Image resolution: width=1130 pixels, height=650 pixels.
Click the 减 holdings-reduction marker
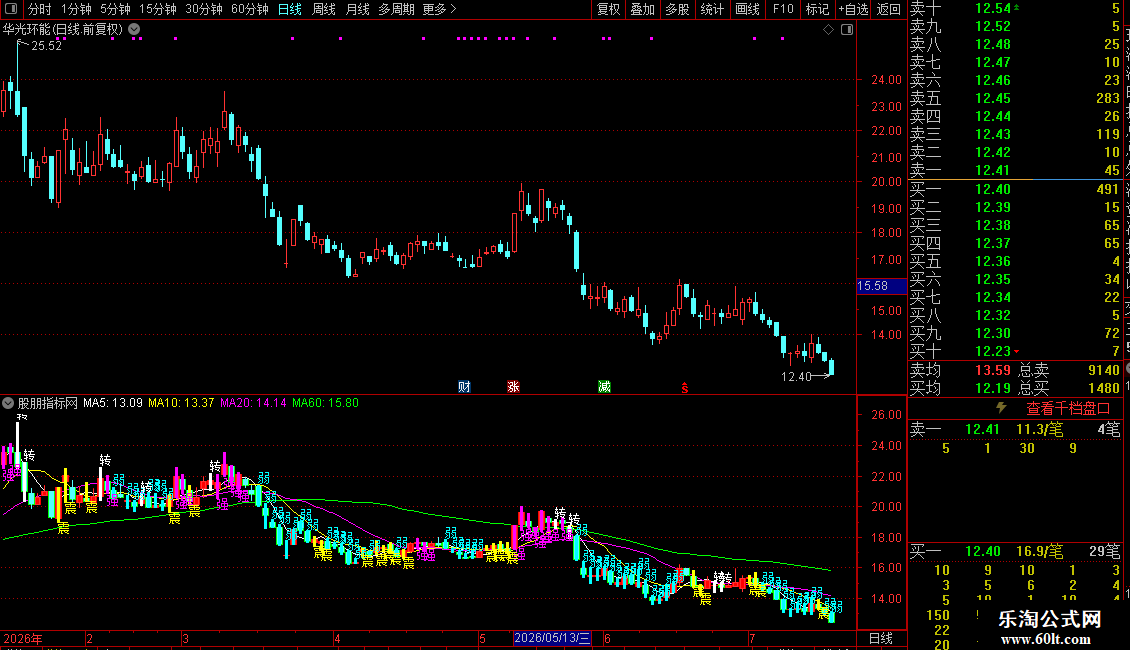604,387
